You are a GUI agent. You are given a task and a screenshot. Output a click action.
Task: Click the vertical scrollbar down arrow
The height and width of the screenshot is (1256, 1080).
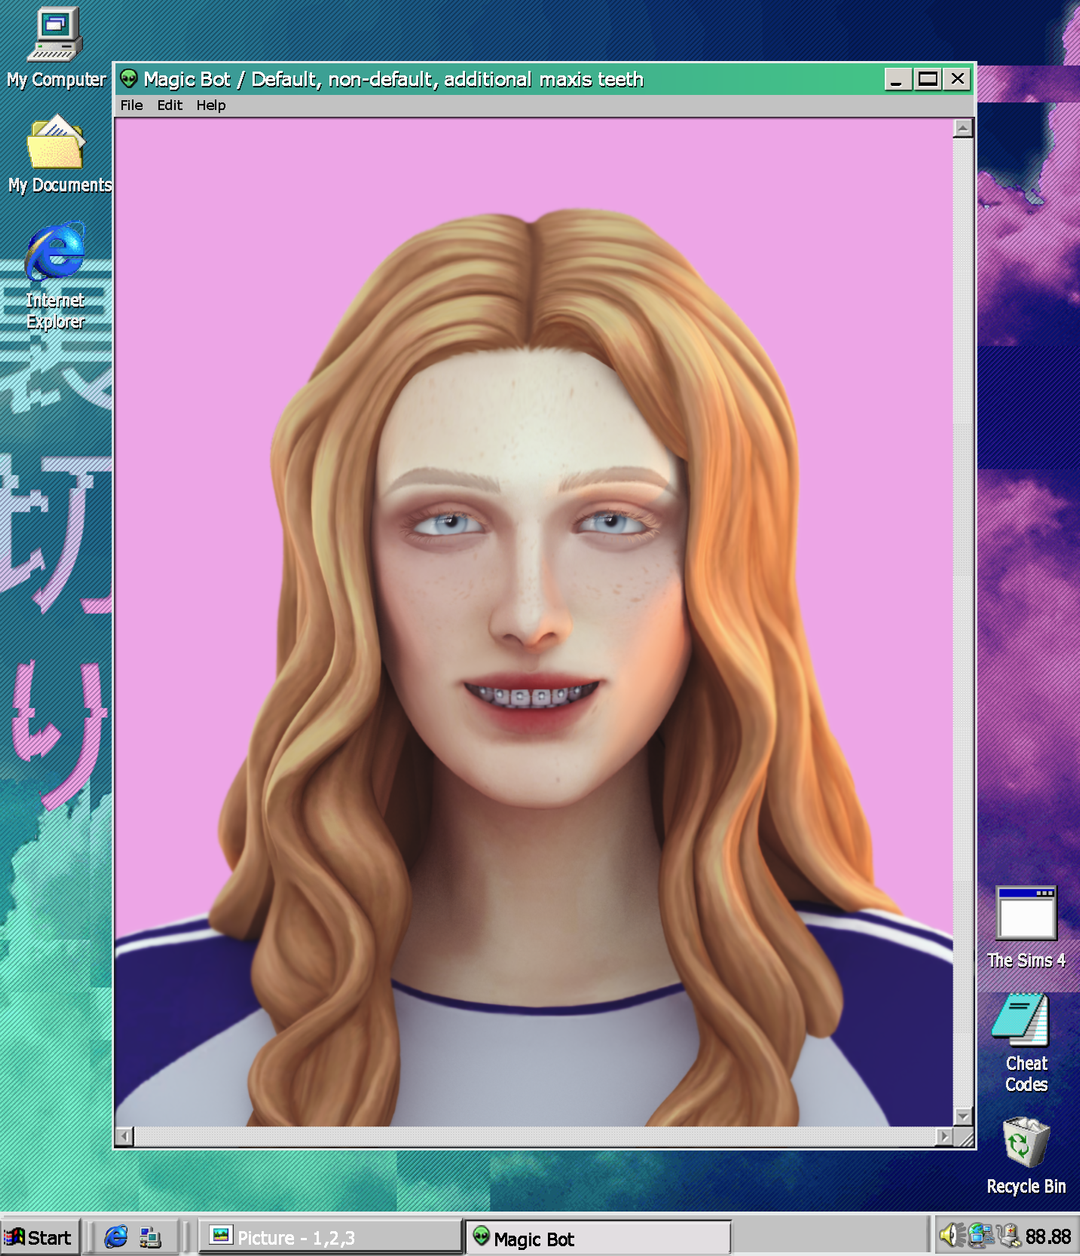963,1116
